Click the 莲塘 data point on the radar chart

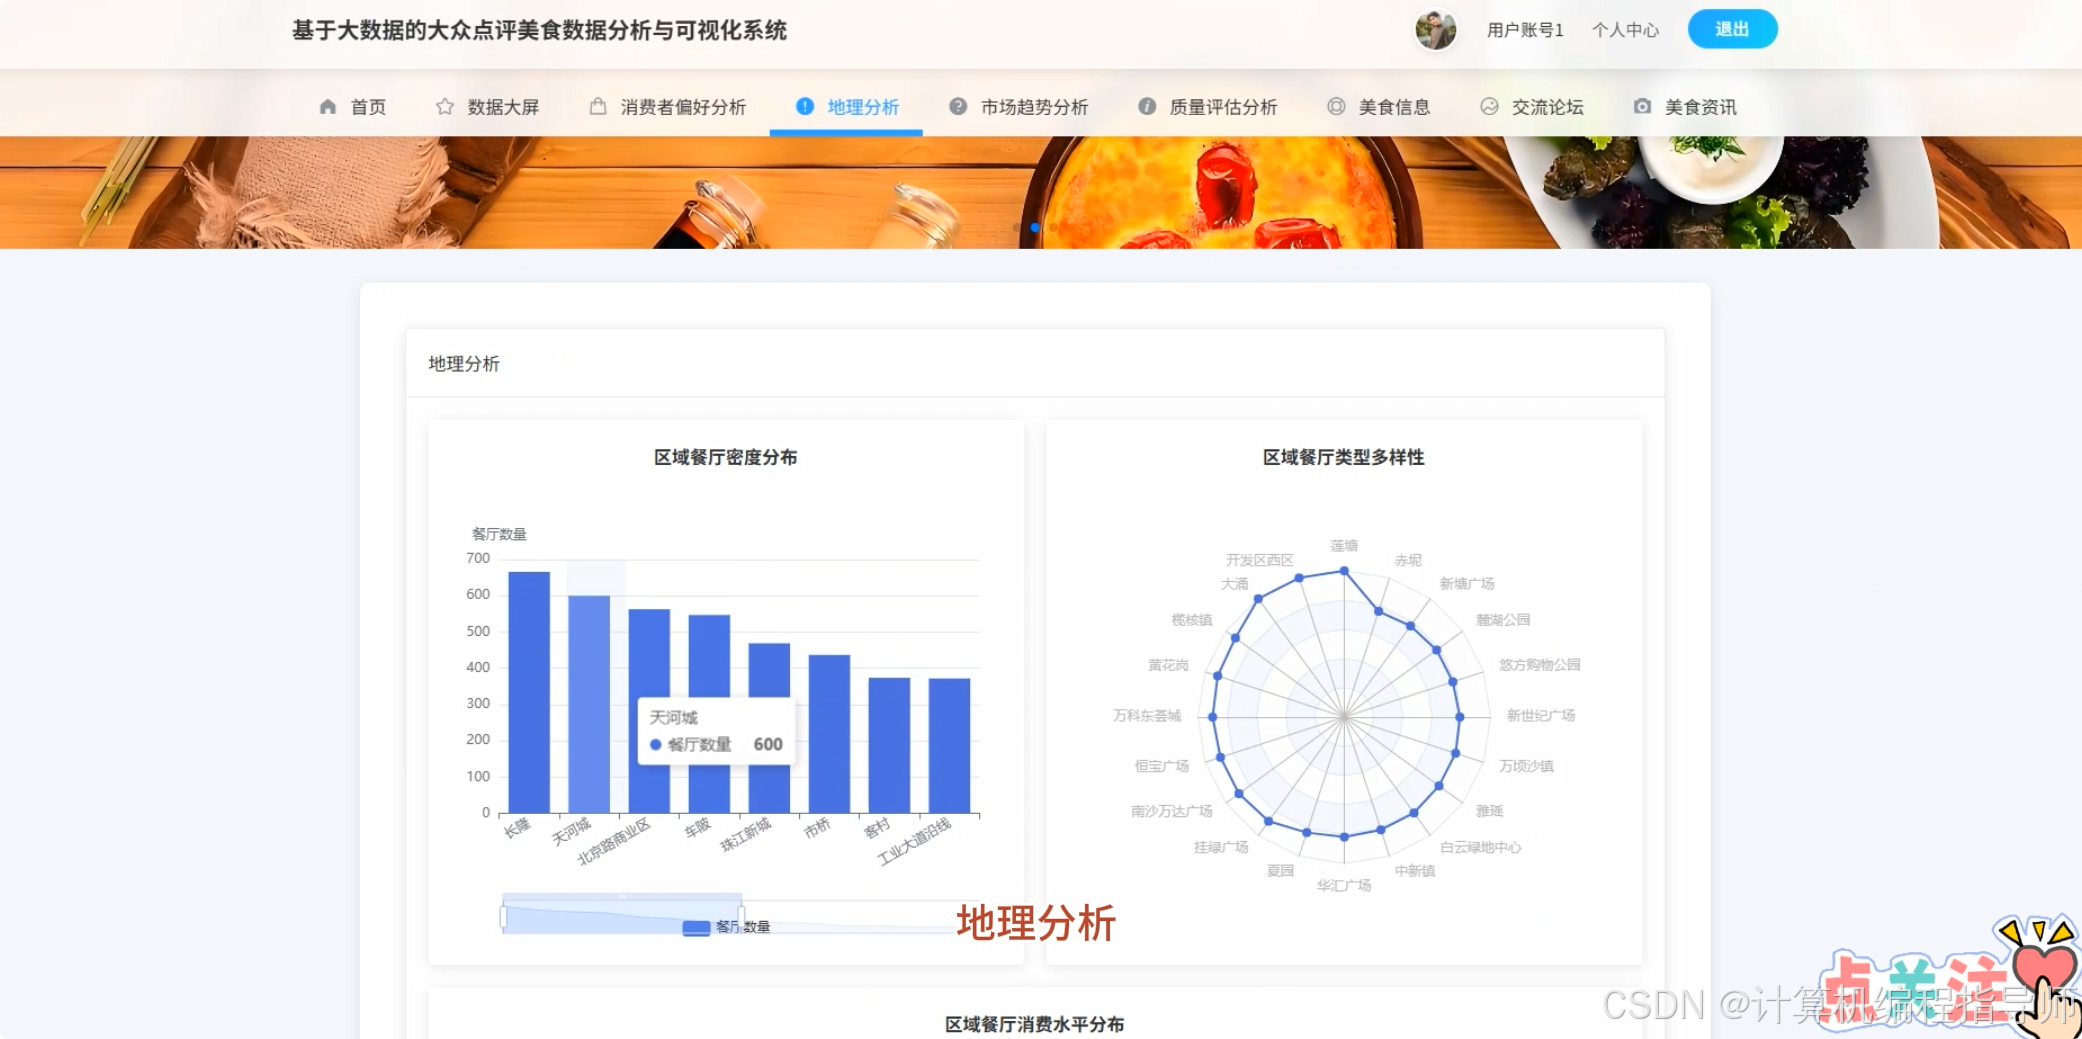1344,571
